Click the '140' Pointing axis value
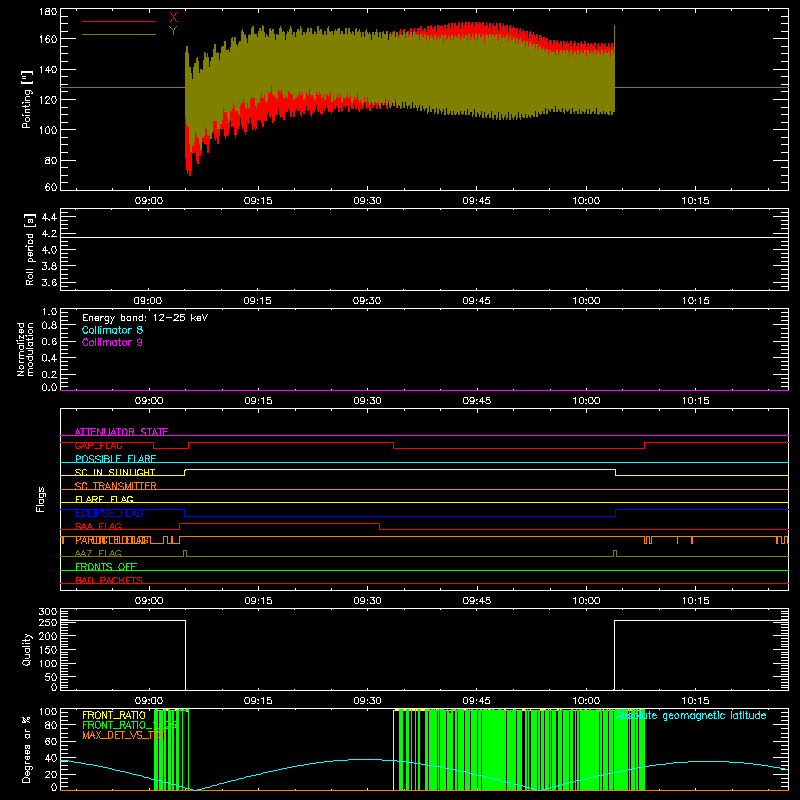The height and width of the screenshot is (800, 800). pyautogui.click(x=48, y=69)
